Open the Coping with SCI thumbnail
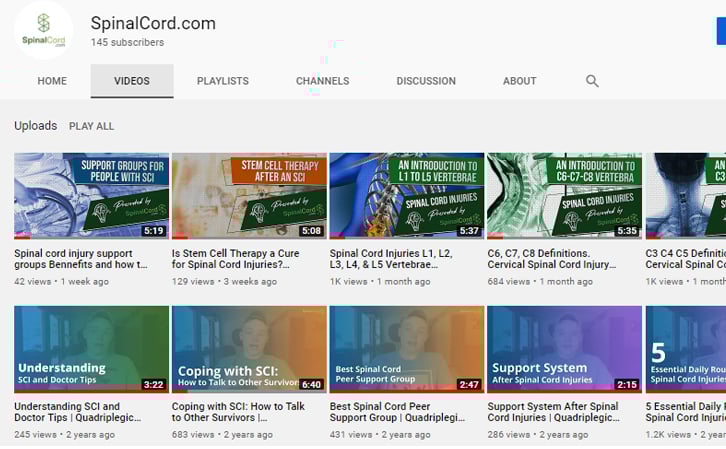This screenshot has width=726, height=449. point(249,349)
